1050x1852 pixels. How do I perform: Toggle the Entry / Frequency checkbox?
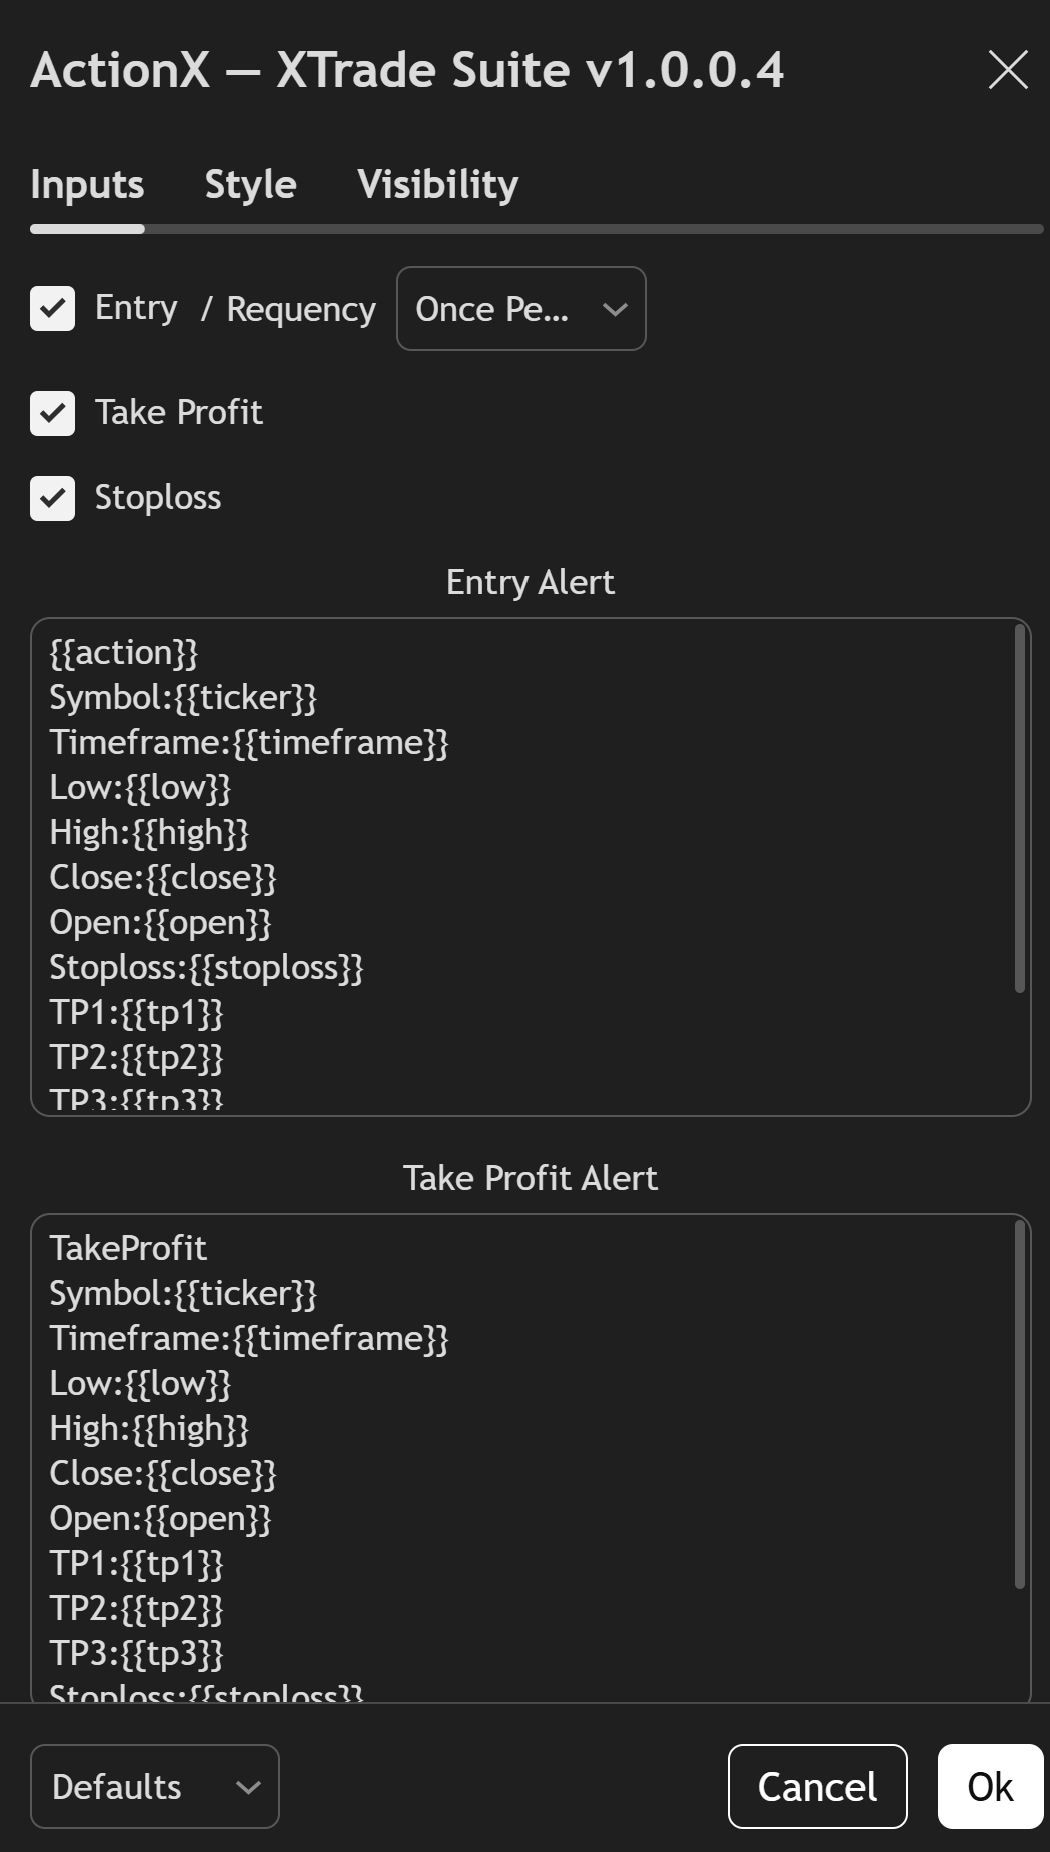click(52, 308)
